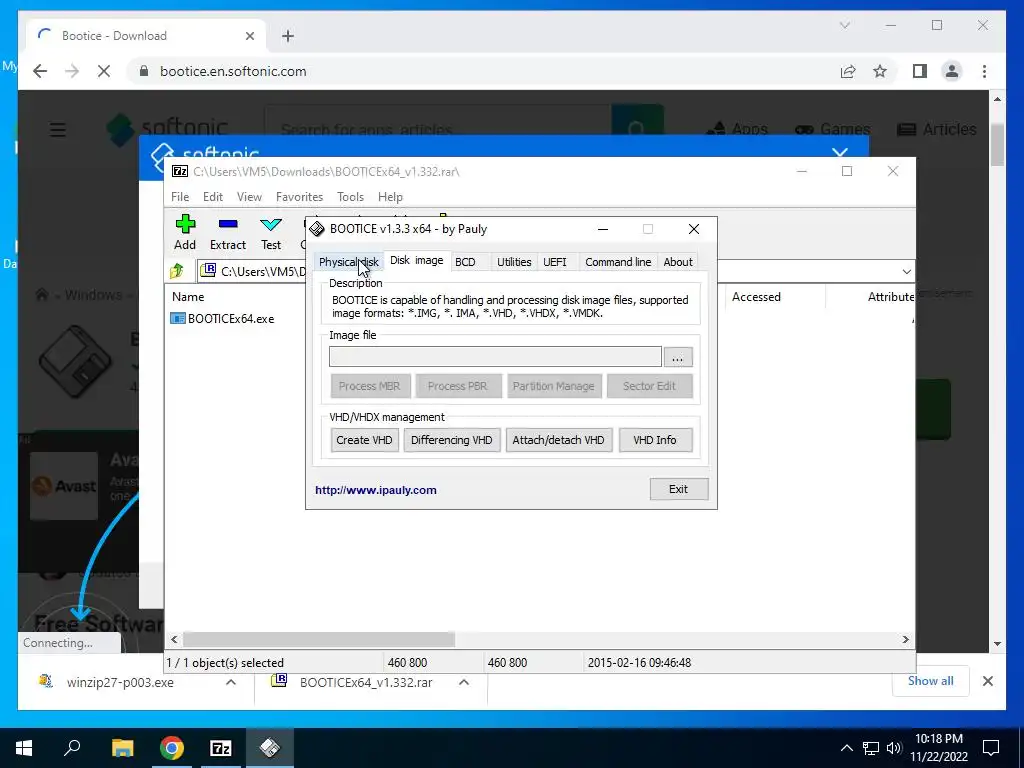Click the up-folder arrow in 7-Zip
The width and height of the screenshot is (1024, 768).
177,271
